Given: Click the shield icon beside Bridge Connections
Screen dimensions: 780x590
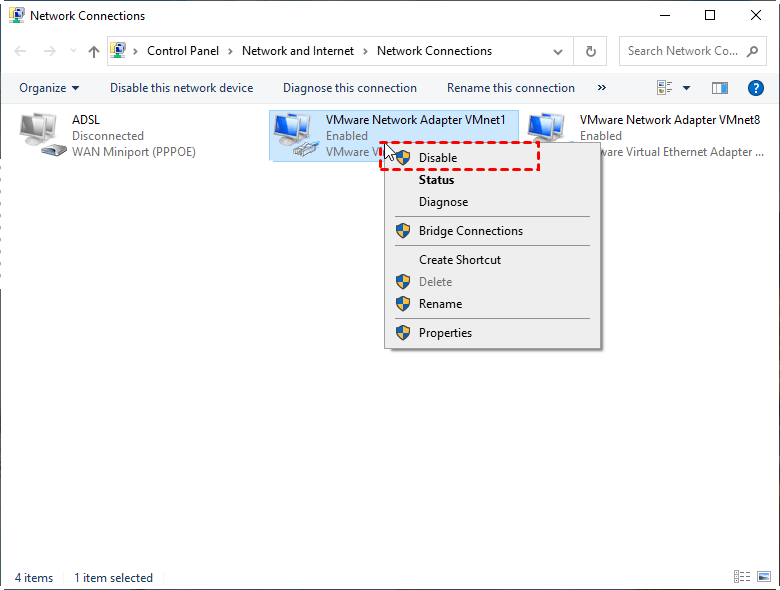Looking at the screenshot, I should [x=403, y=231].
